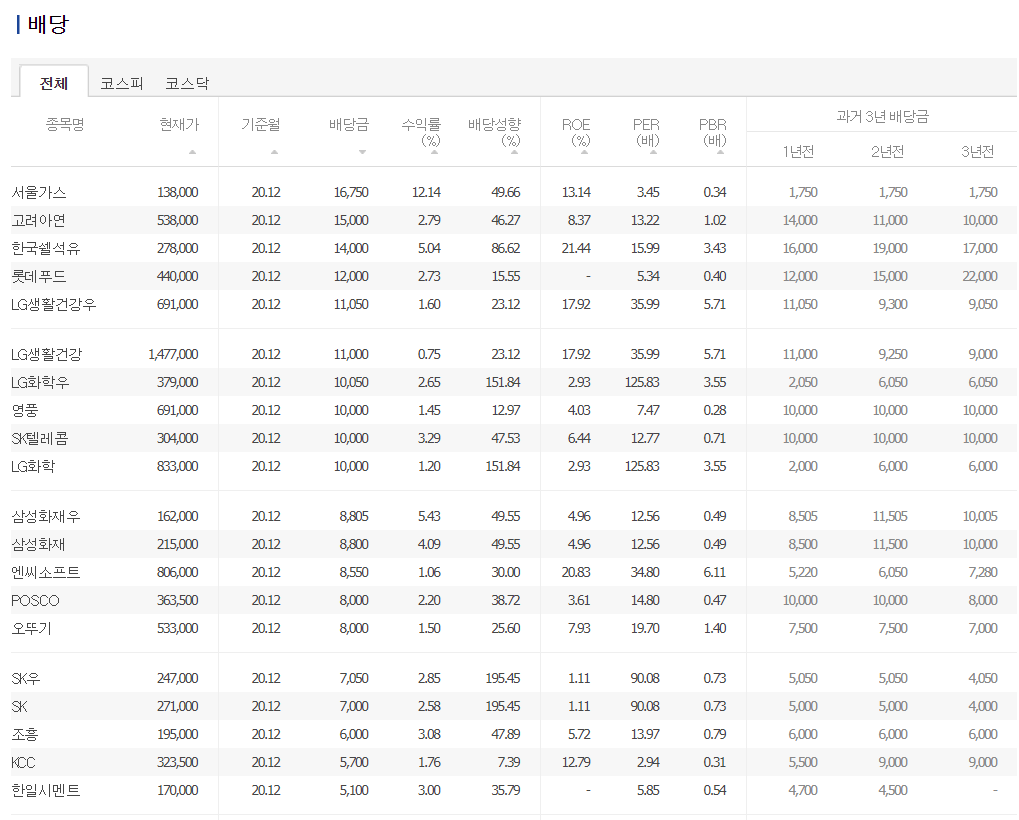
Task: Sort by PBR(배) using its arrow
Action: 720,152
